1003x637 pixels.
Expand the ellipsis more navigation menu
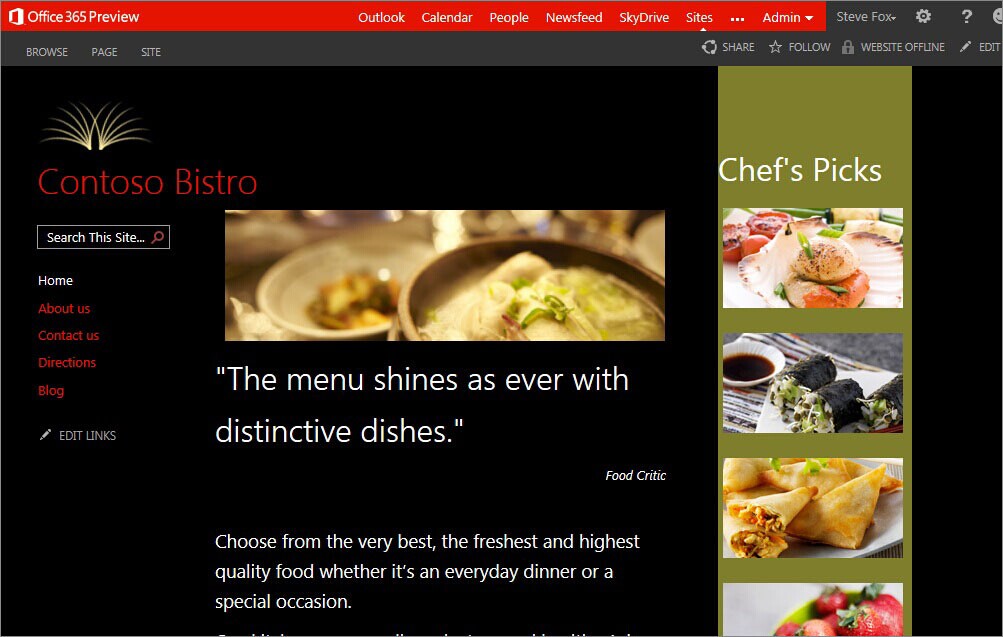pos(737,19)
